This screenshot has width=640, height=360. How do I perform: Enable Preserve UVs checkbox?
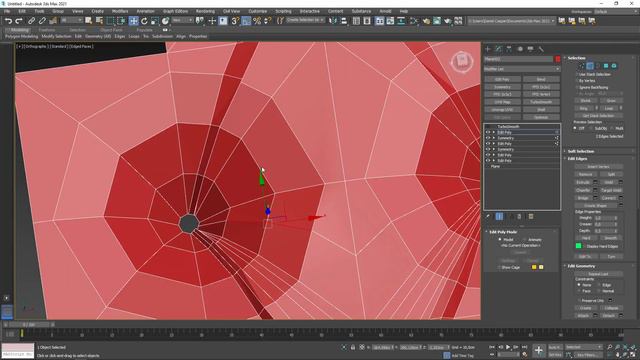click(579, 300)
